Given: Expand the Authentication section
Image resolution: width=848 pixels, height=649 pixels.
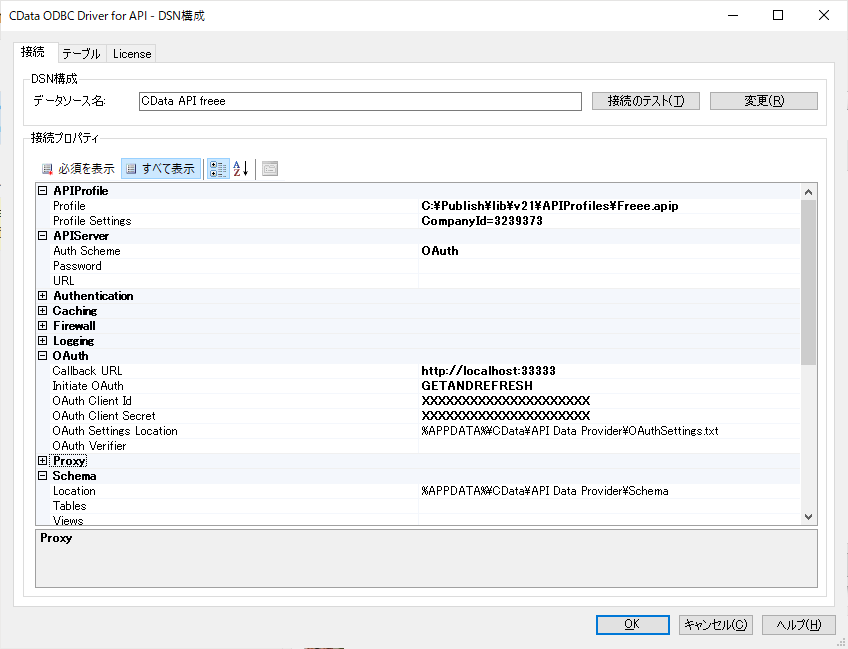Looking at the screenshot, I should click(43, 296).
